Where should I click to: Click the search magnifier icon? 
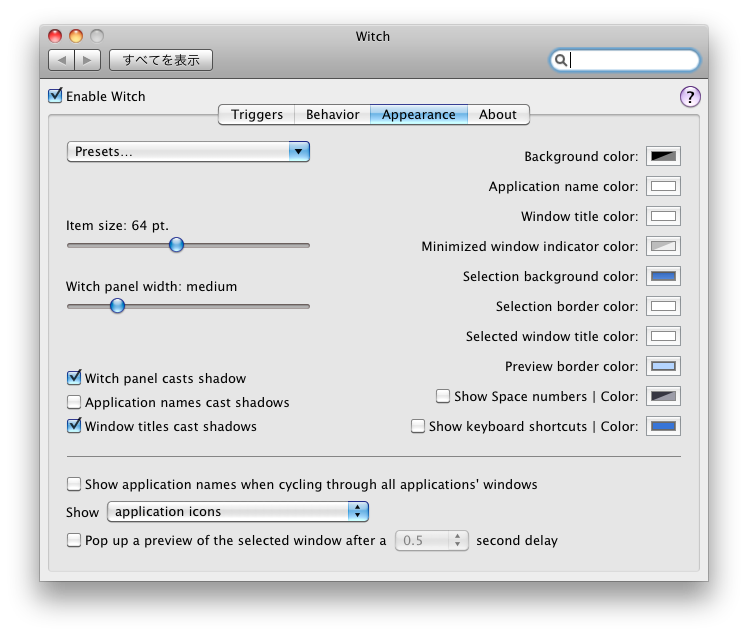[x=561, y=60]
